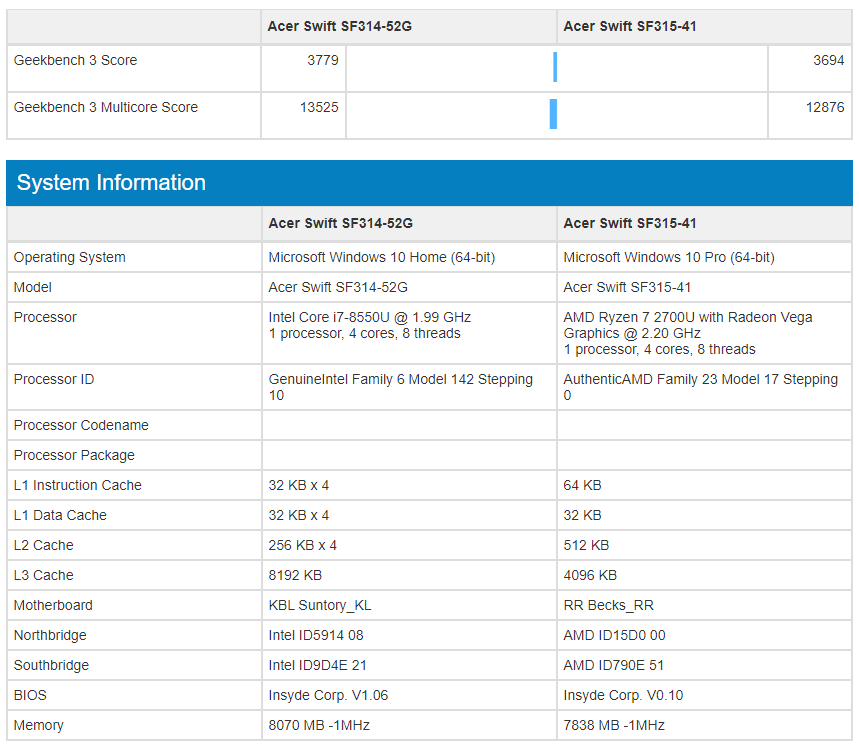Select AuthenticAMD Family 23 Model 17 cell
859x746 pixels.
pos(705,387)
